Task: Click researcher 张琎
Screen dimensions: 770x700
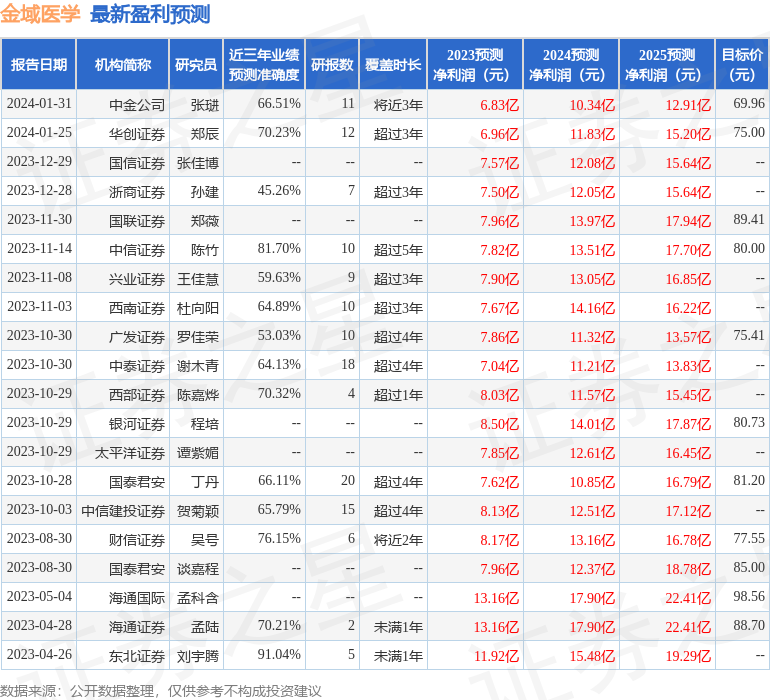Action: pyautogui.click(x=205, y=105)
